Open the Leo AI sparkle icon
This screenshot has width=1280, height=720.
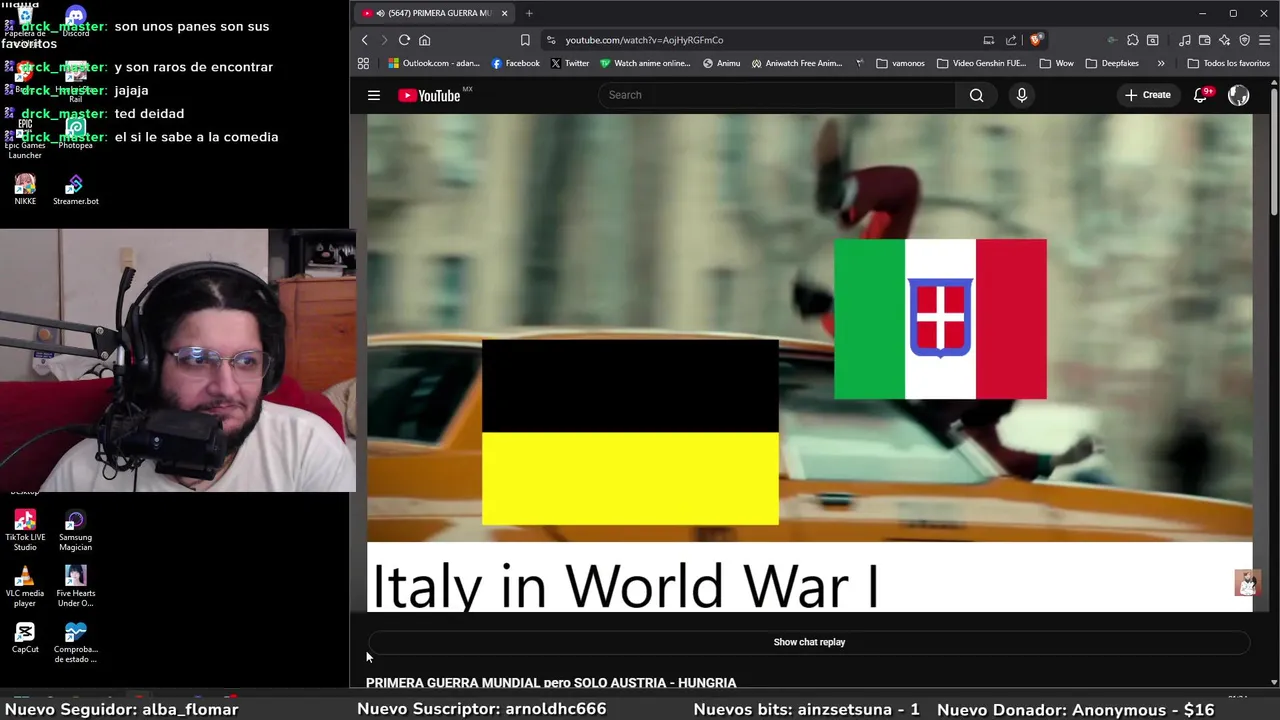pos(1224,40)
